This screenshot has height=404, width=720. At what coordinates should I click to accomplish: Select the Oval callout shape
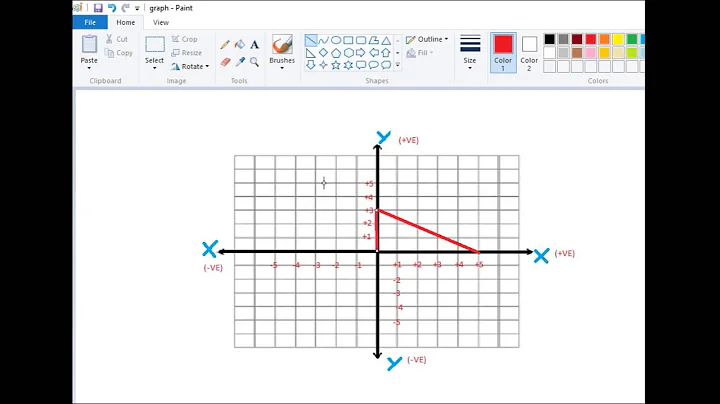click(374, 65)
